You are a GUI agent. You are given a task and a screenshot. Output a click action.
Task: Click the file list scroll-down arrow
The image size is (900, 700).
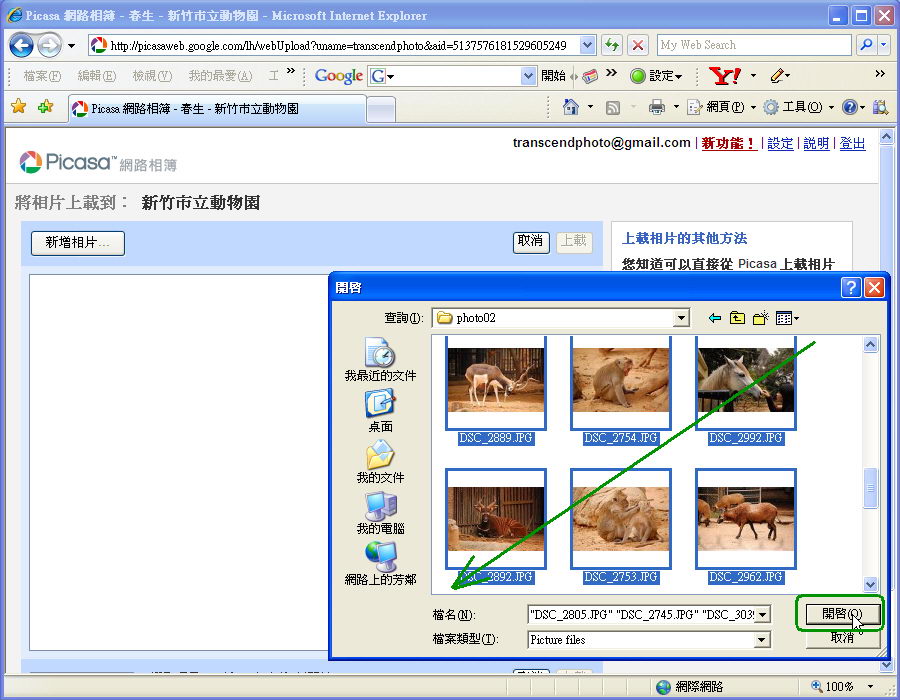[870, 585]
